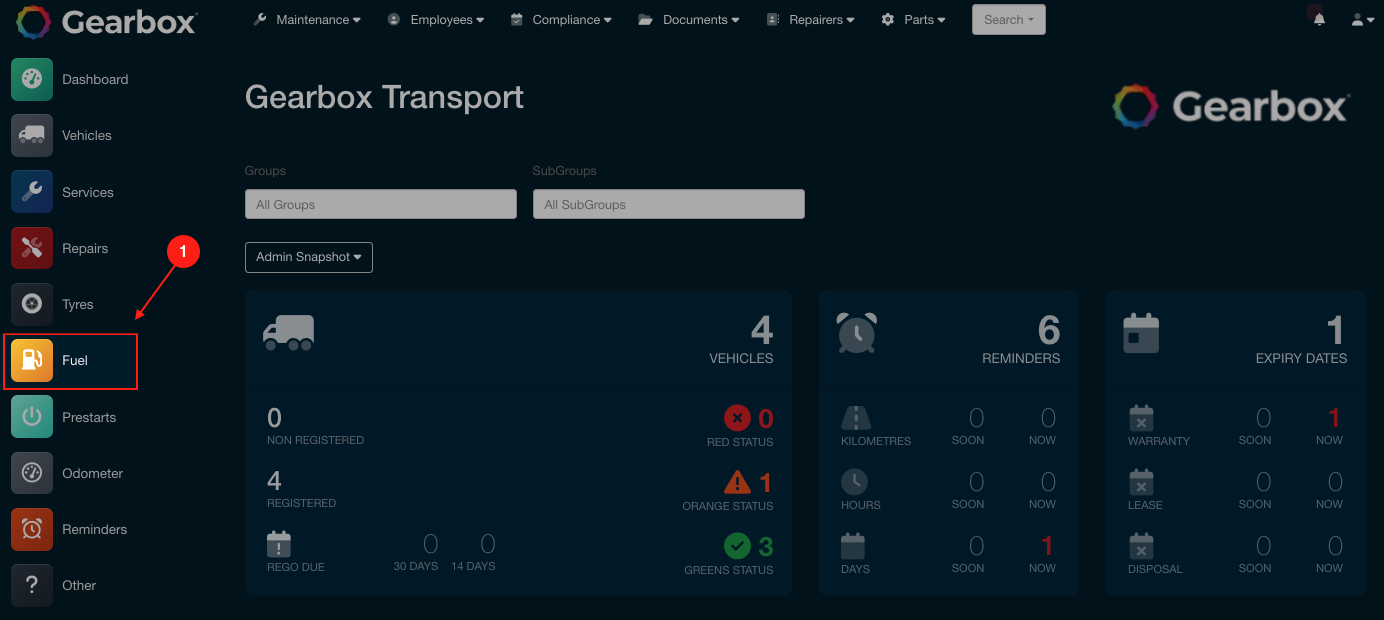The image size is (1384, 620).
Task: Open the Odometer gauge icon
Action: tap(31, 473)
